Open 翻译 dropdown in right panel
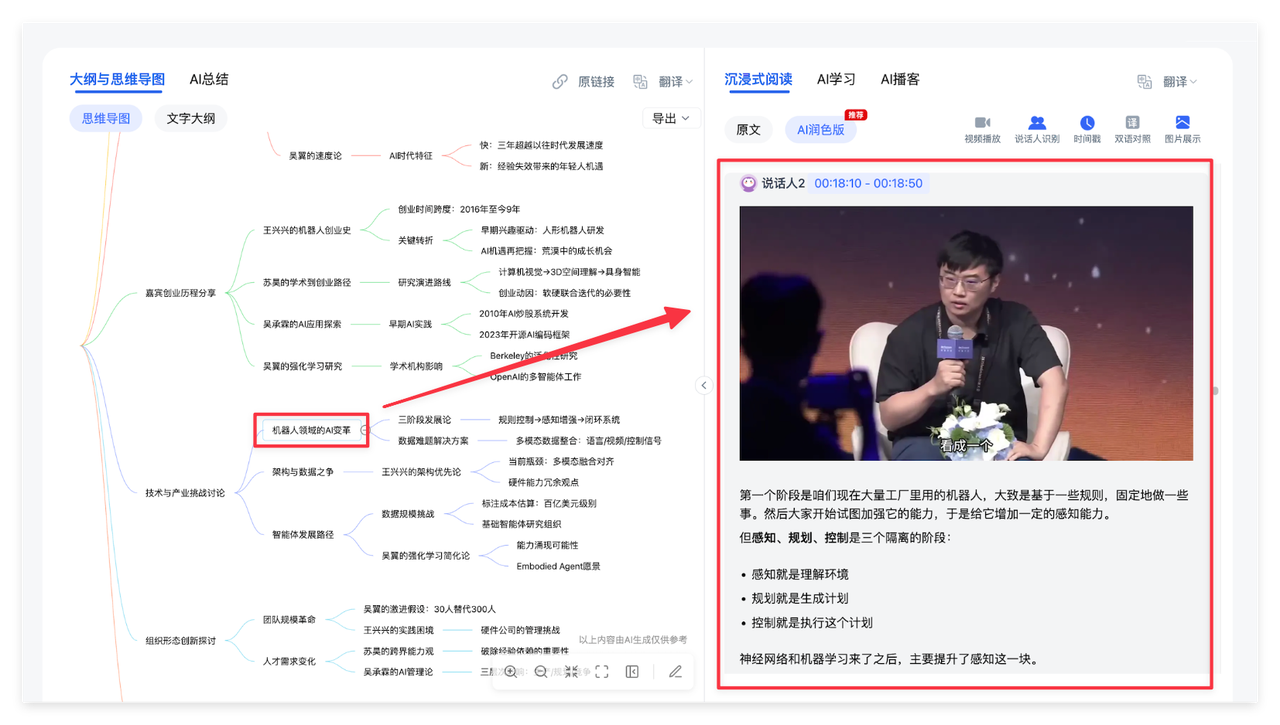Viewport: 1280px width, 725px height. point(1168,82)
